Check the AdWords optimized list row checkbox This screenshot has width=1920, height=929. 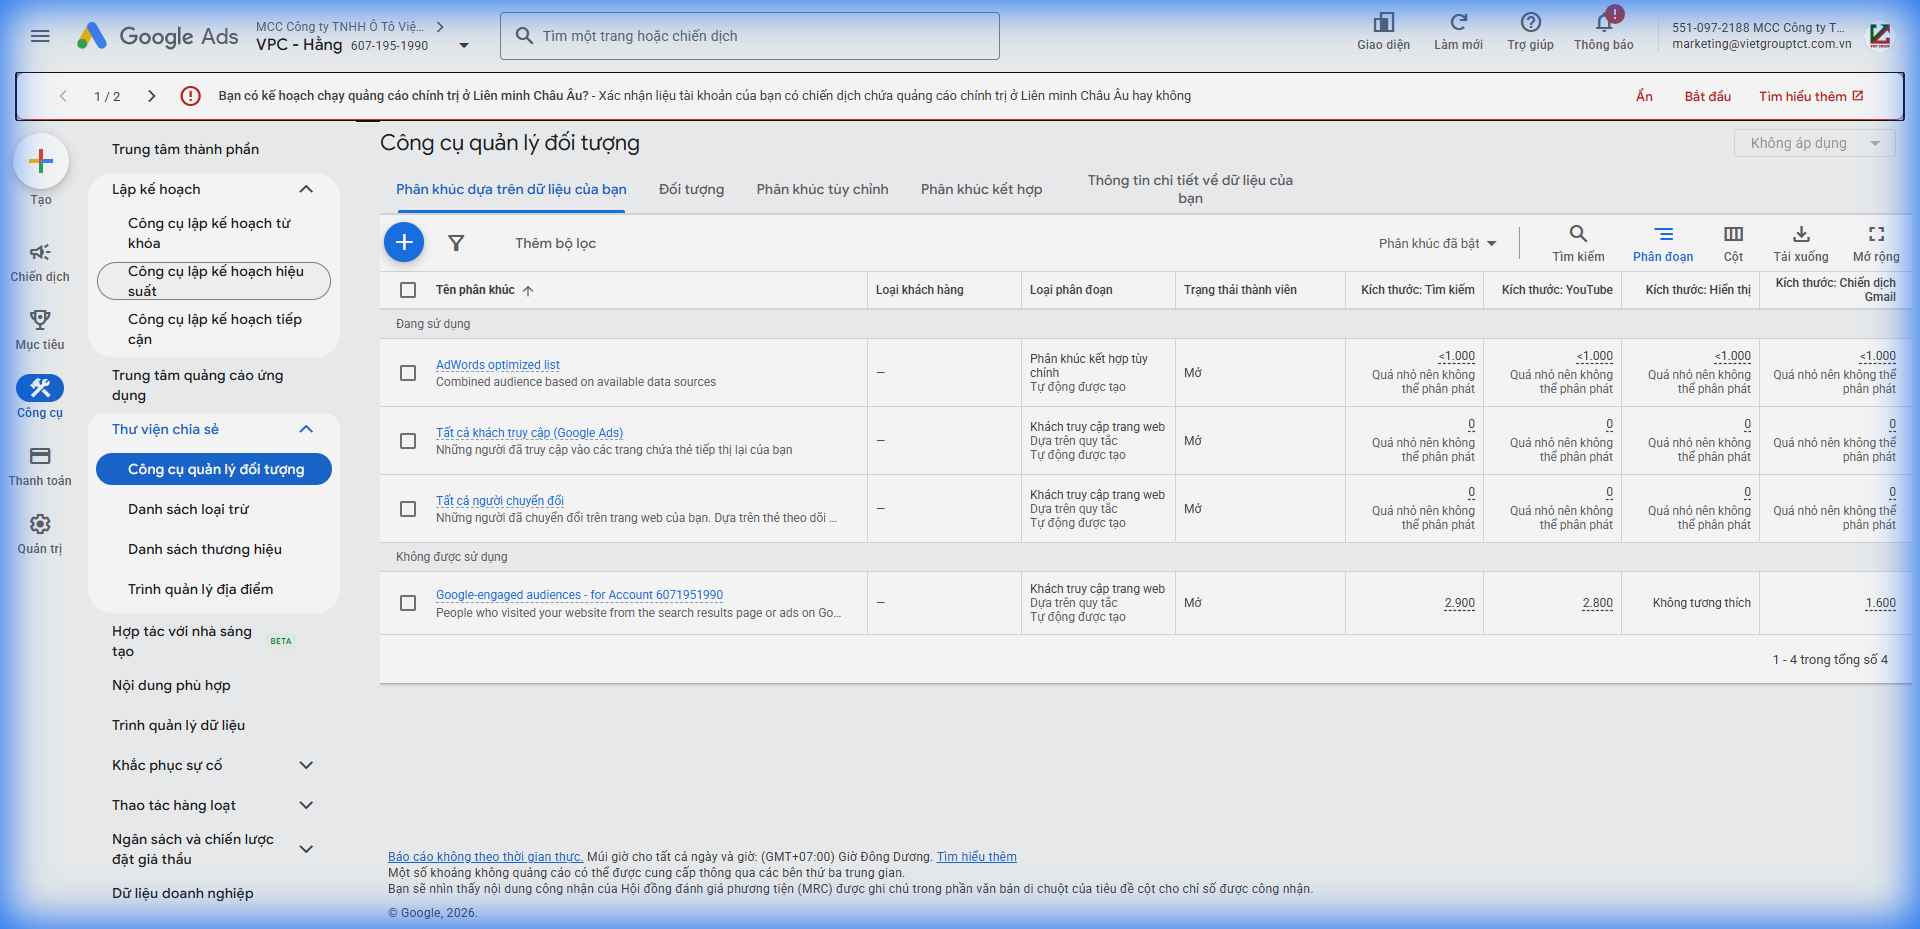(408, 373)
